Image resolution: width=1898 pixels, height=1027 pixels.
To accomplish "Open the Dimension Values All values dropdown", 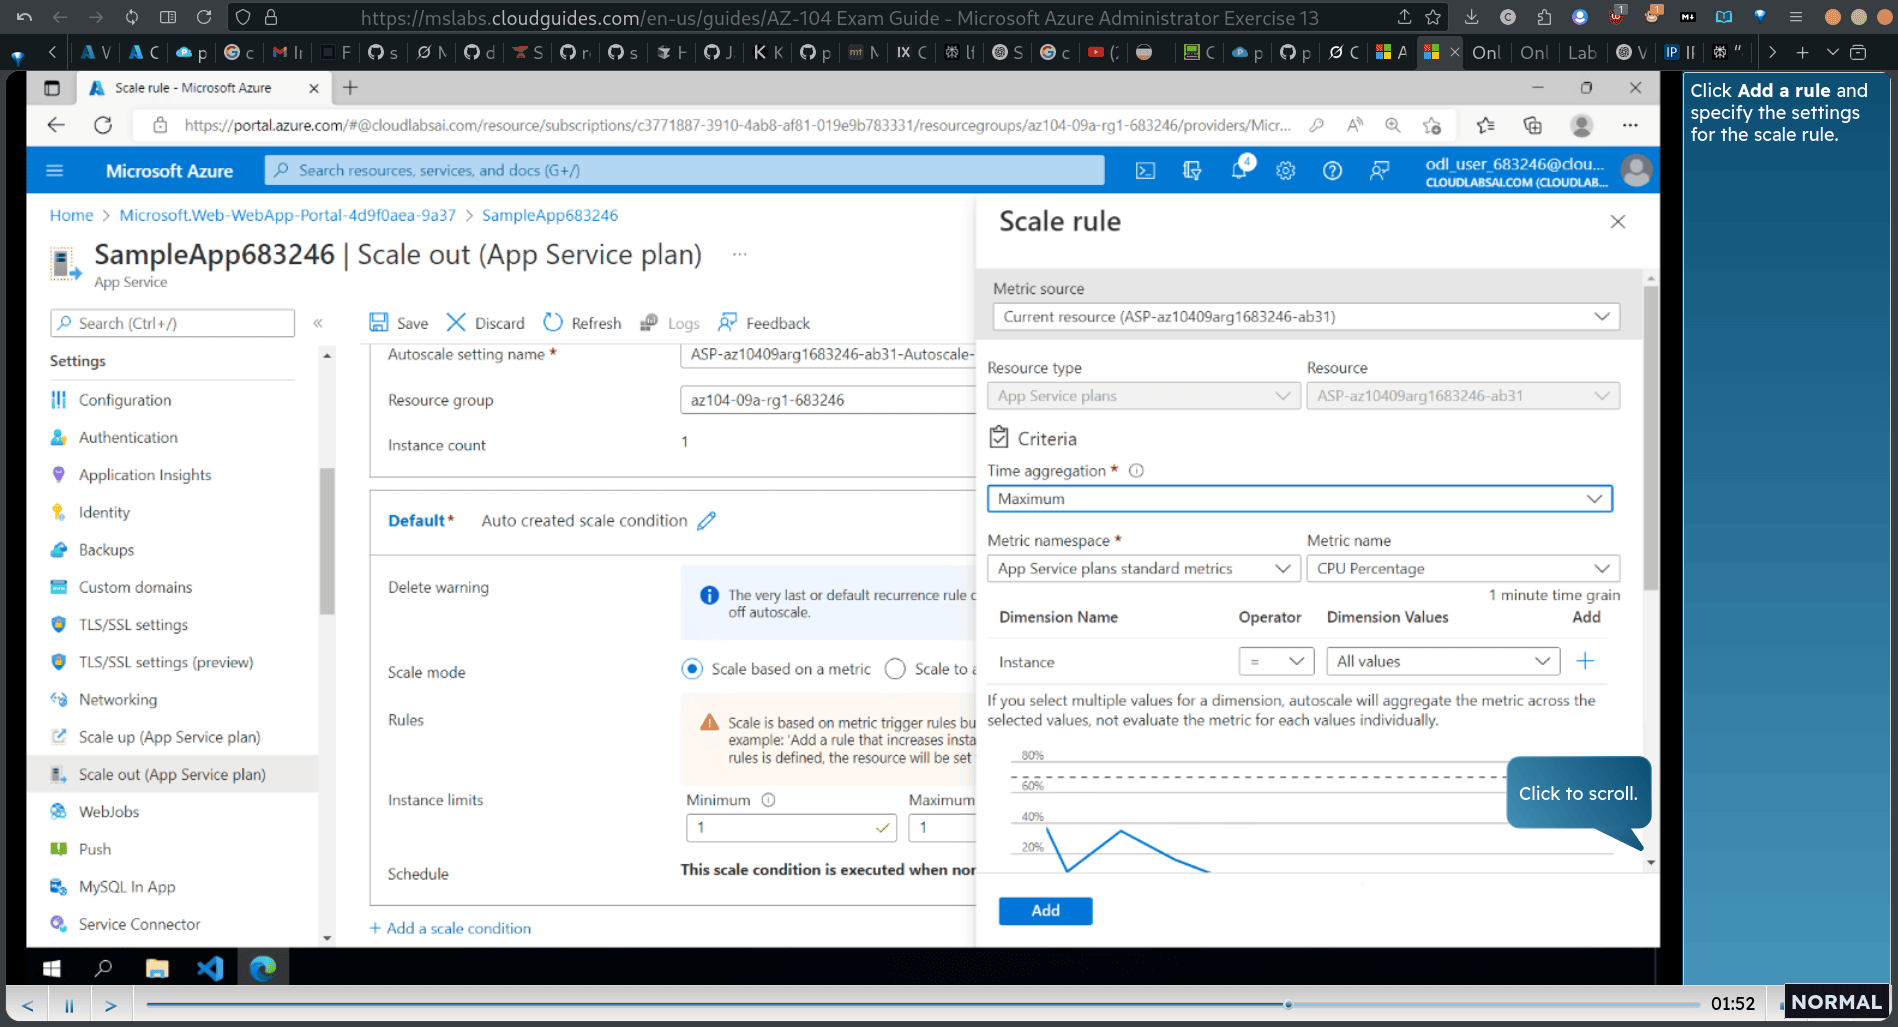I will (1443, 662).
